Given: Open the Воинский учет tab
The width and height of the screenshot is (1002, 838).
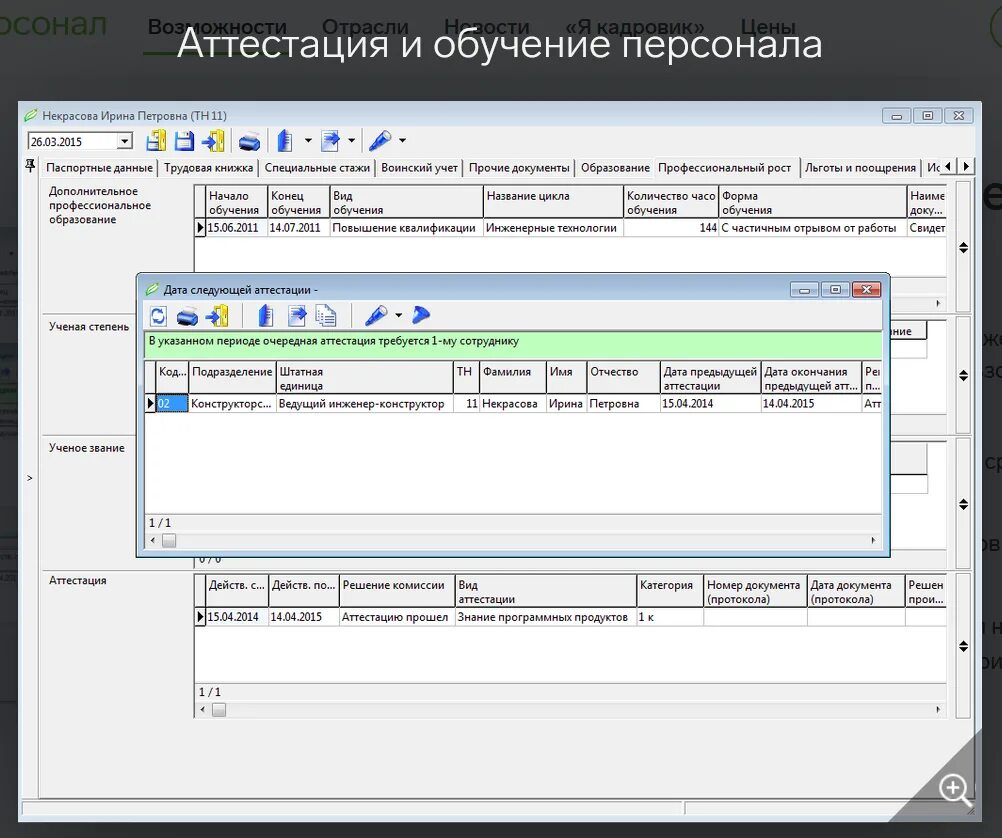Looking at the screenshot, I should pyautogui.click(x=418, y=167).
